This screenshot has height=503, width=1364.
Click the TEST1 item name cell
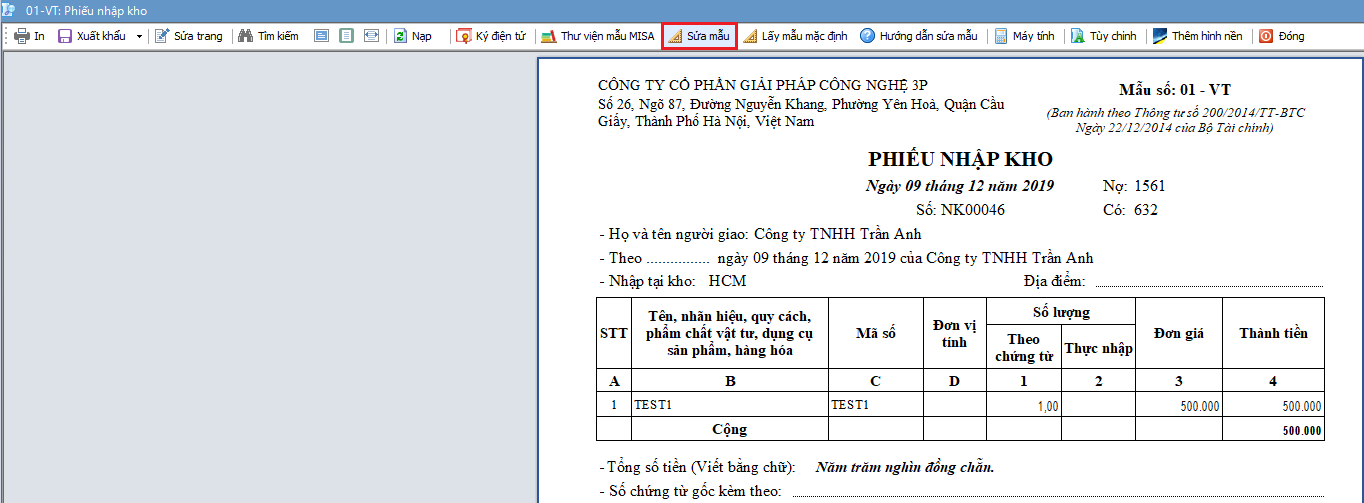tap(653, 406)
